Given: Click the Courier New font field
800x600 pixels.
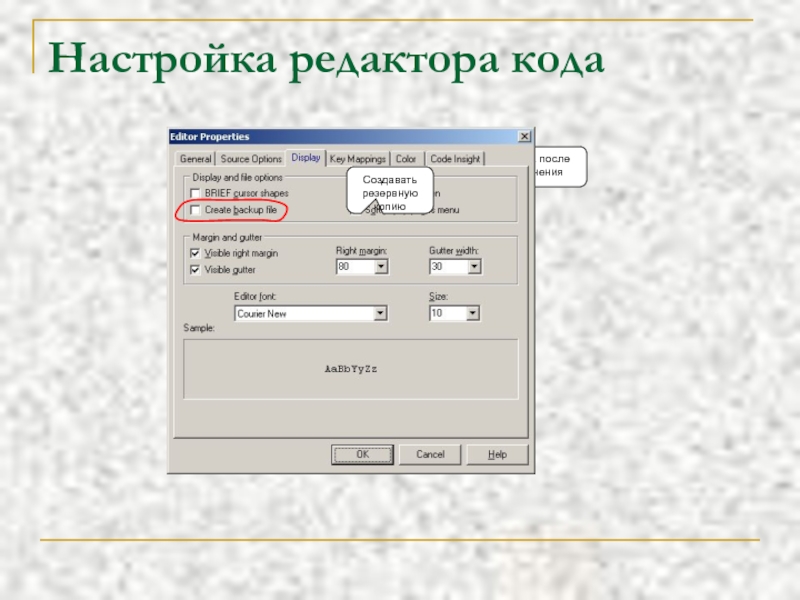Looking at the screenshot, I should tap(303, 314).
